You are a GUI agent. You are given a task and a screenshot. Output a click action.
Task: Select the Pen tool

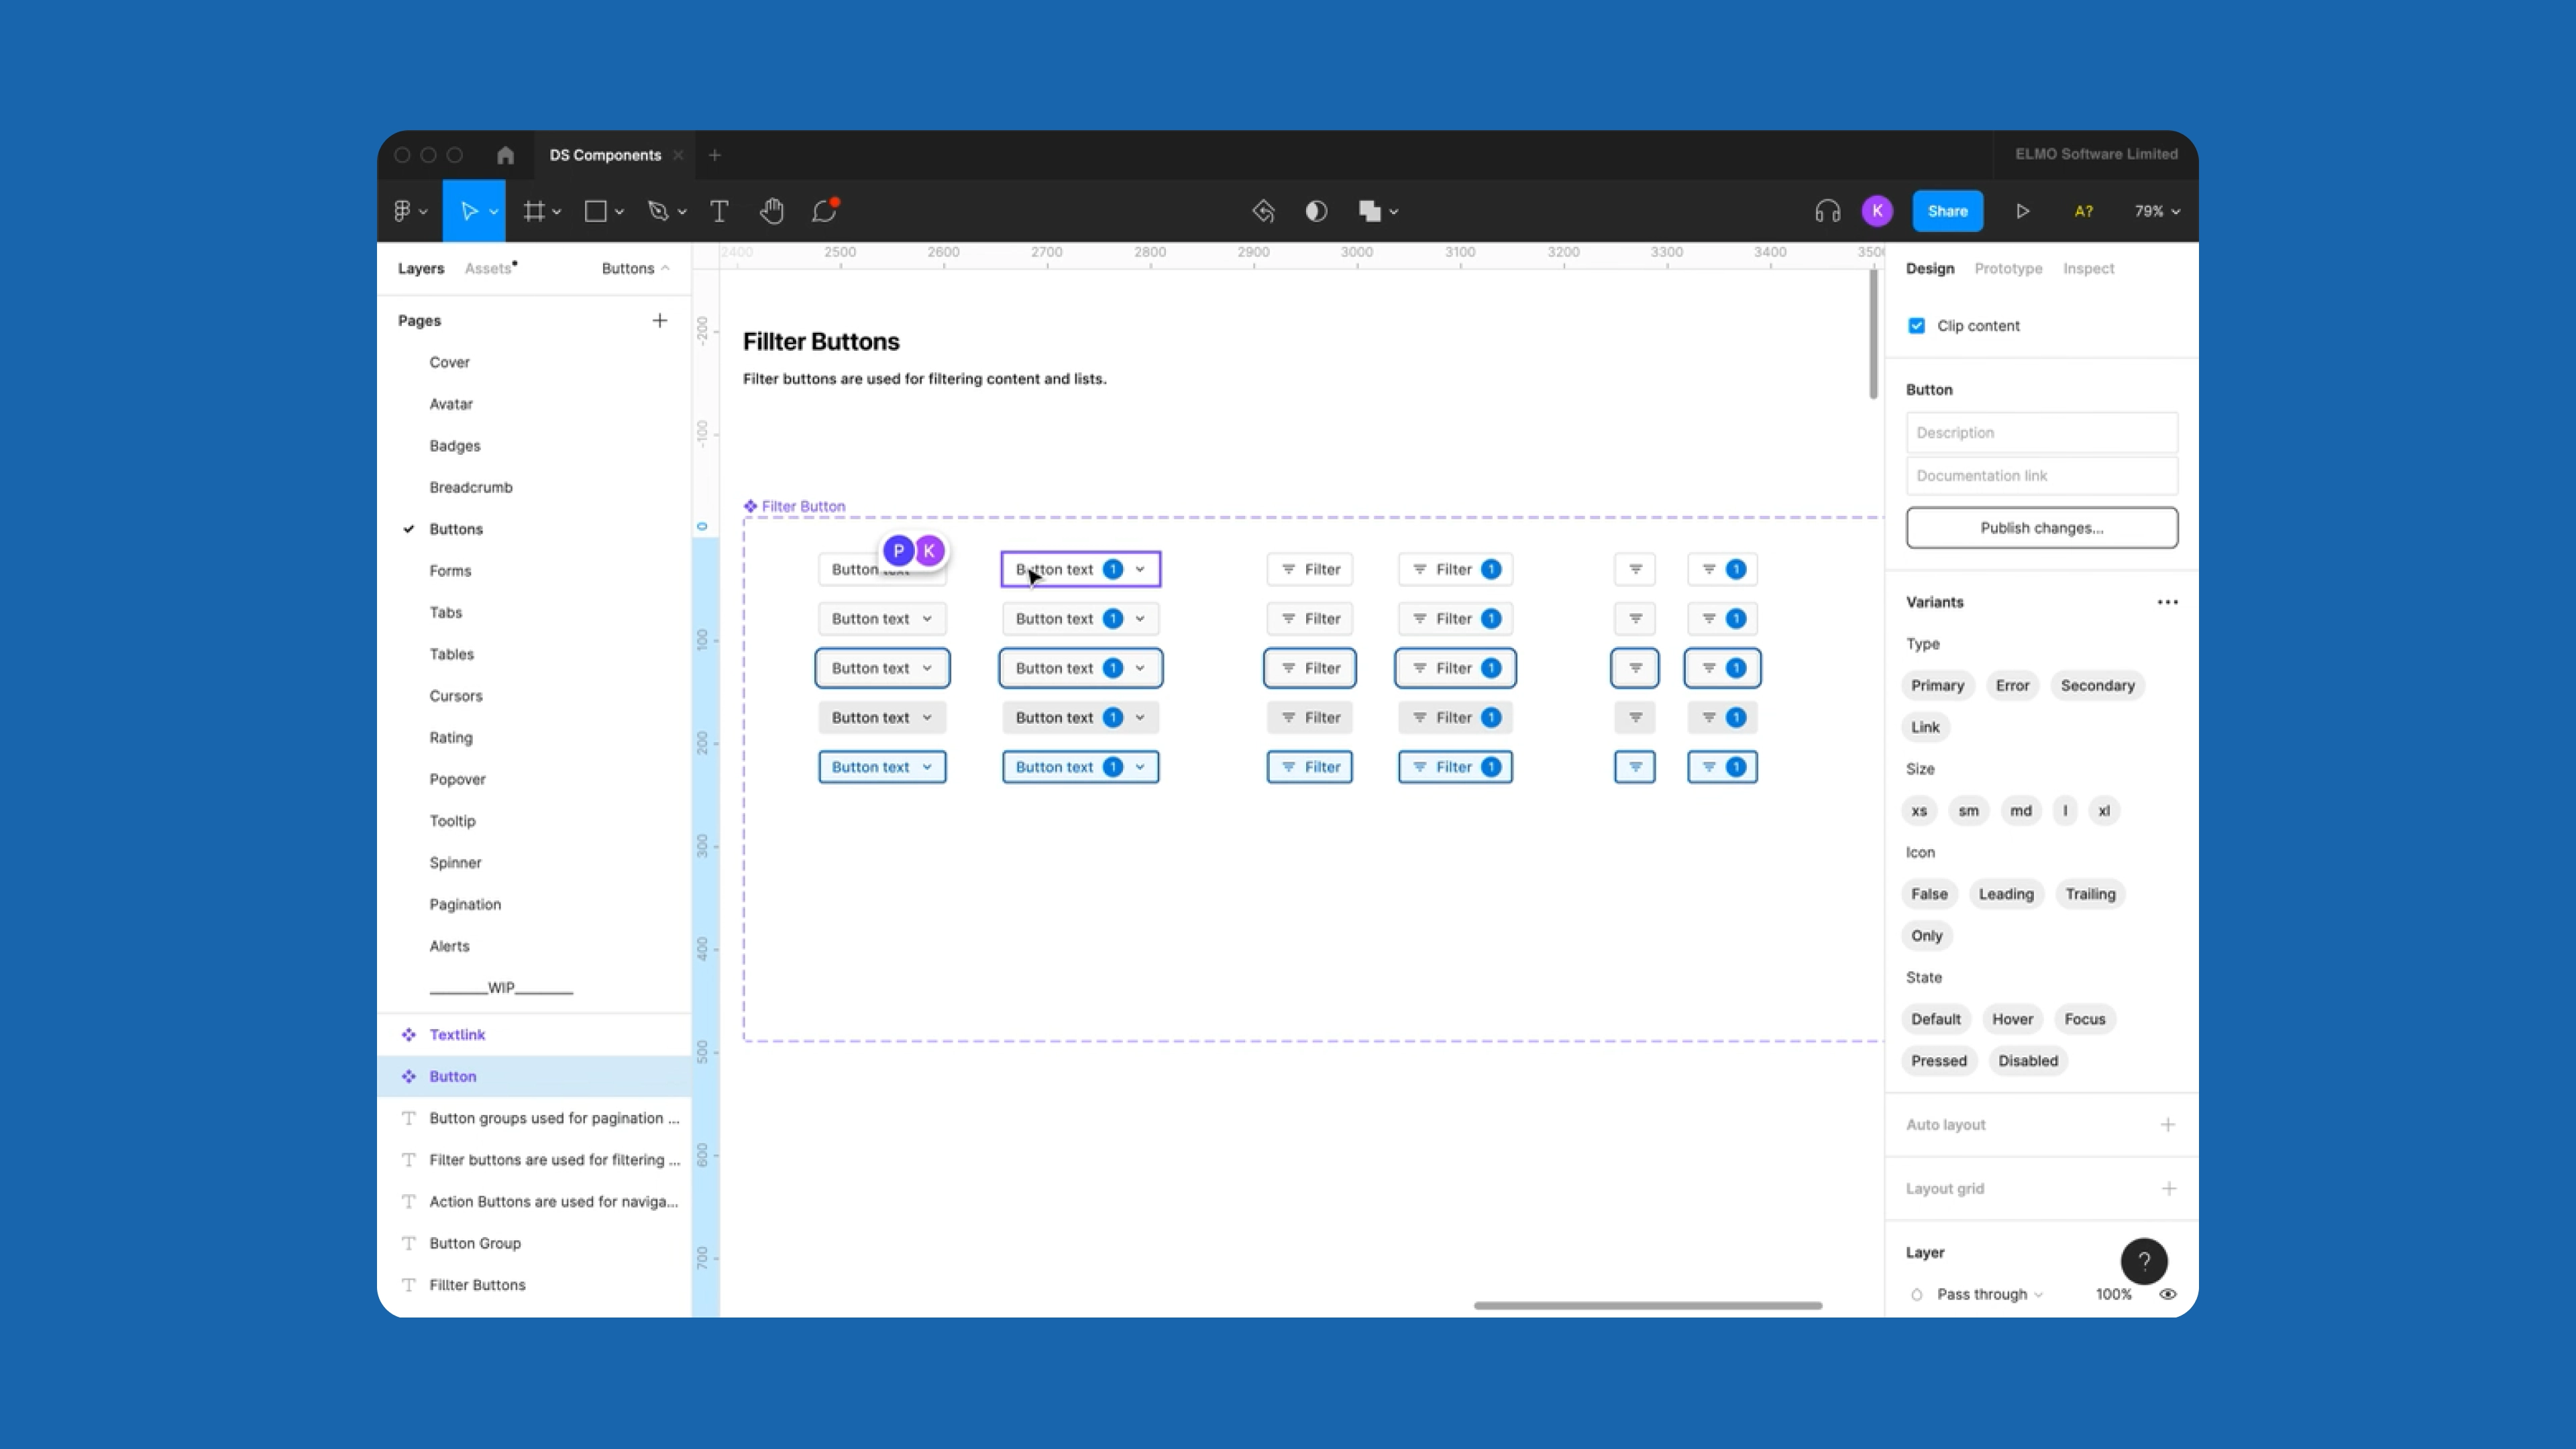point(657,211)
